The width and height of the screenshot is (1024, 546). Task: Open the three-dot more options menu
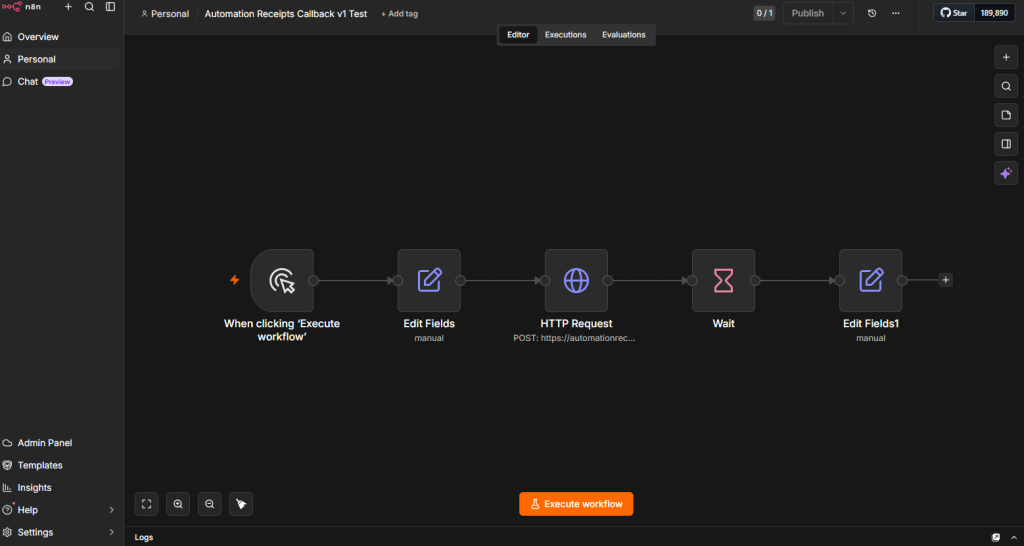tap(895, 13)
